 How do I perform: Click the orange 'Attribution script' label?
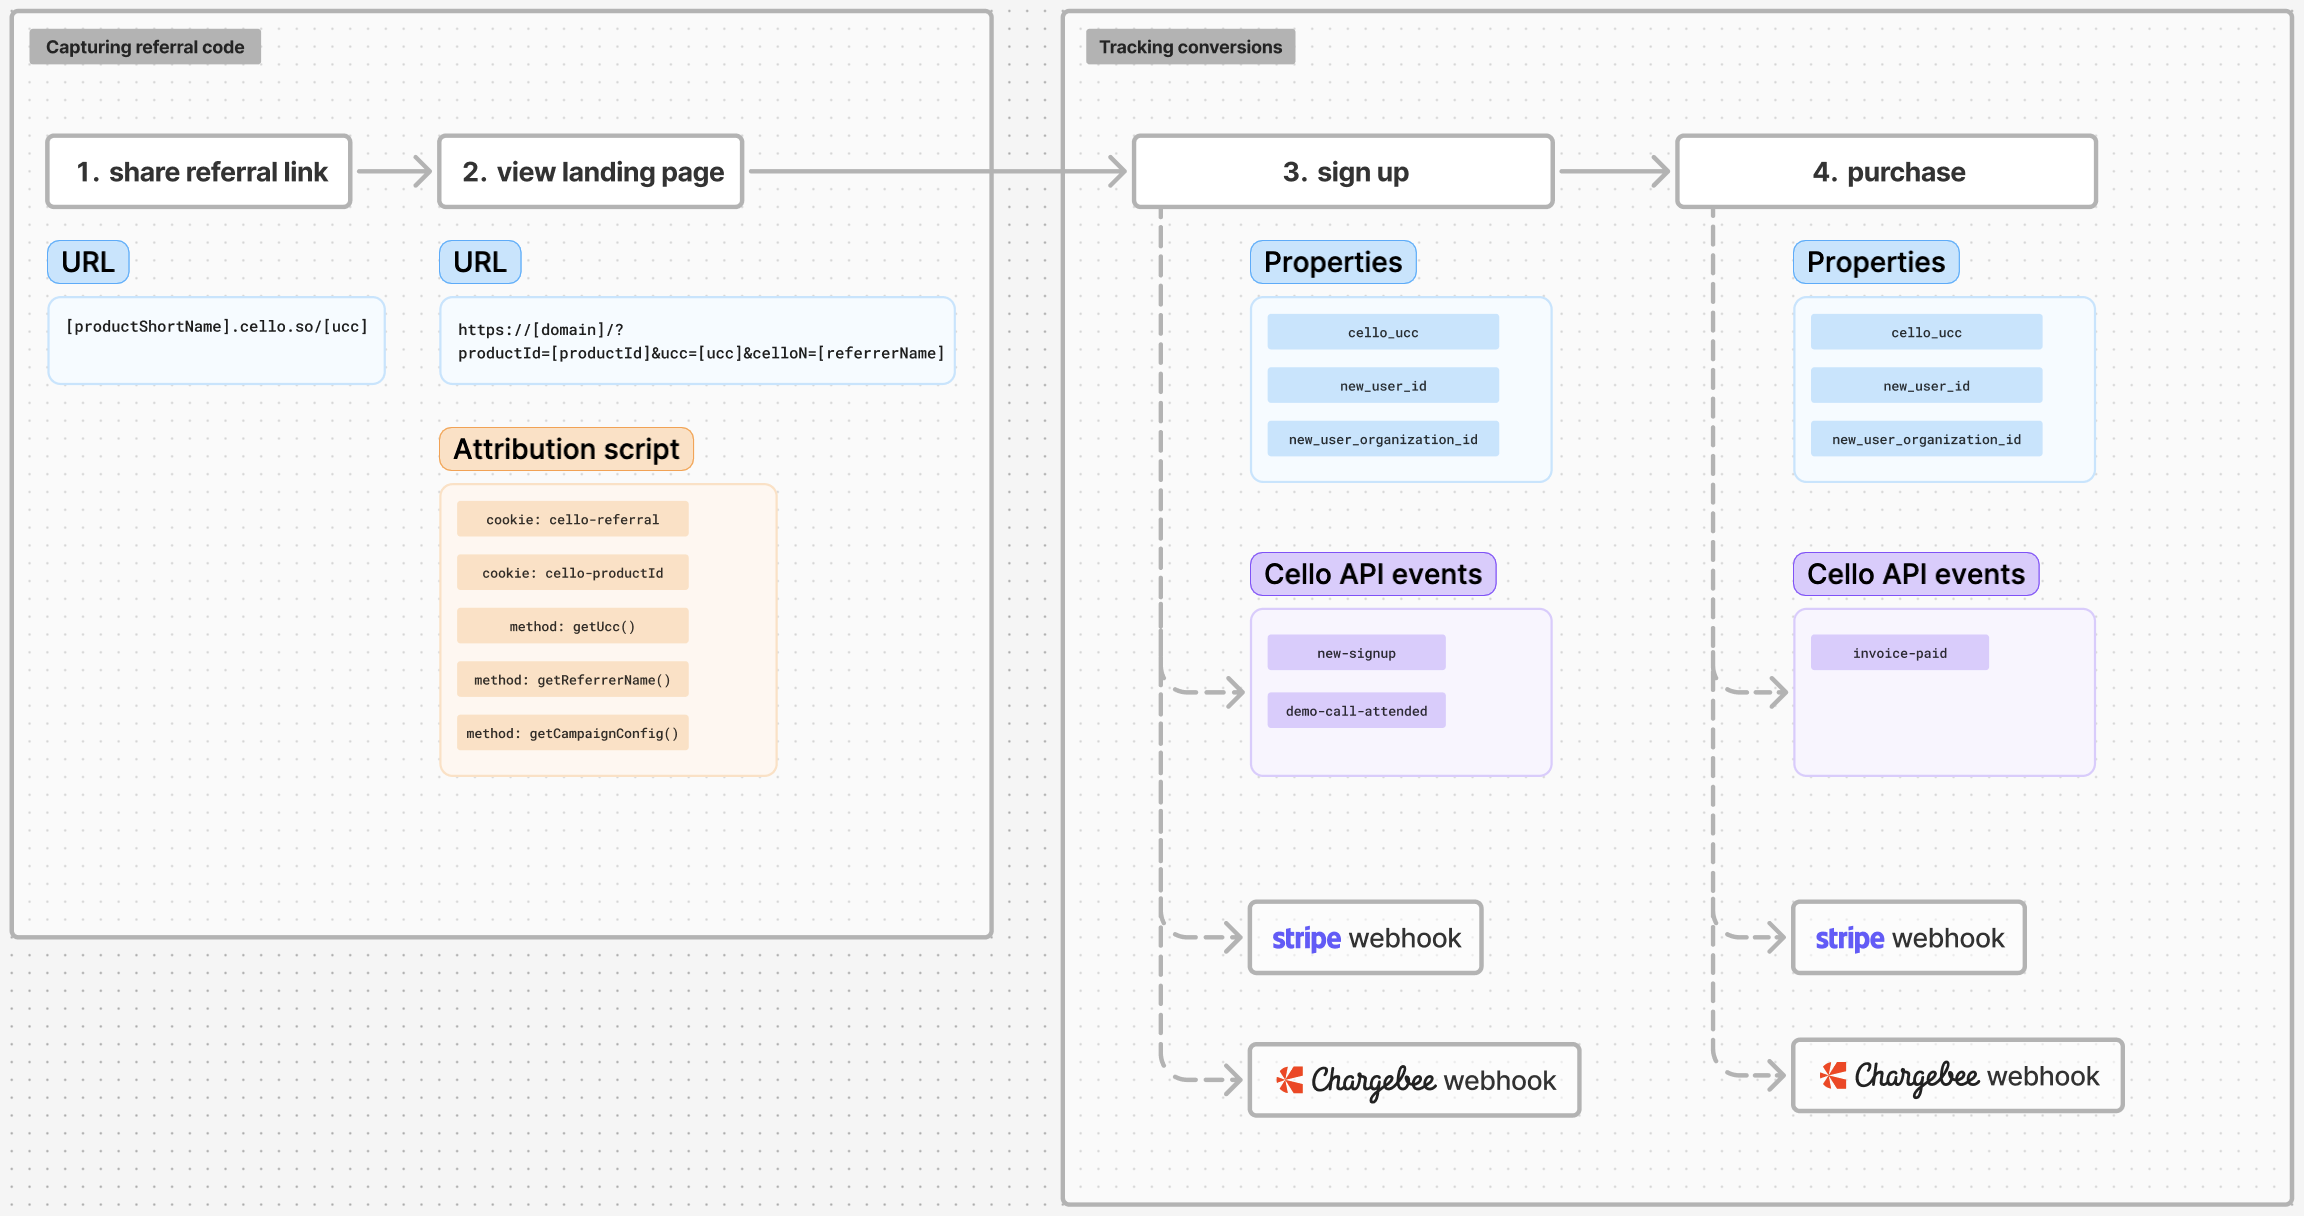point(566,449)
